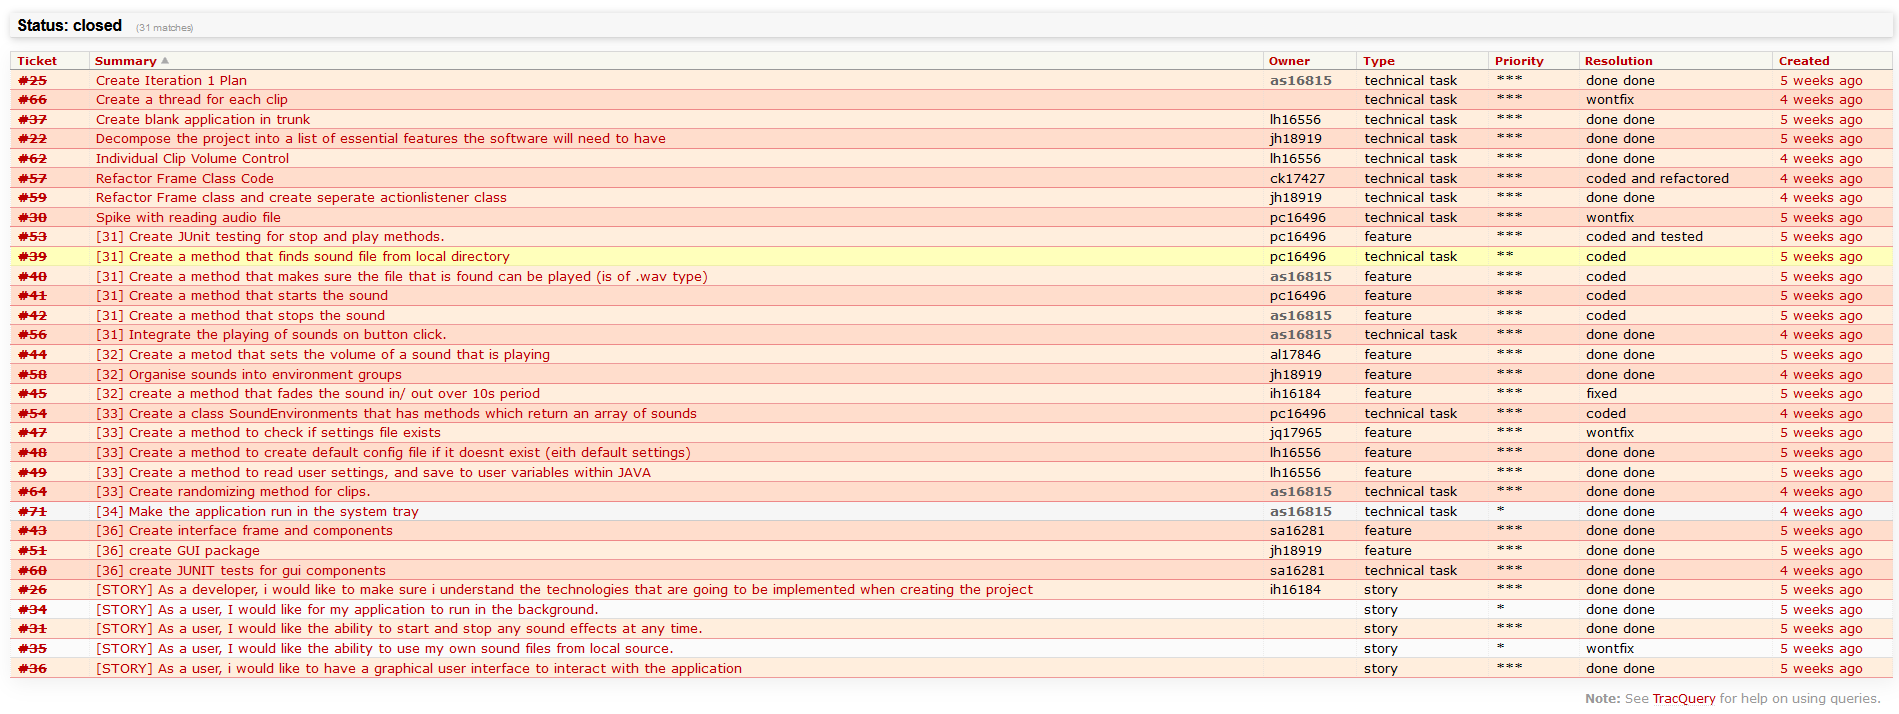Image resolution: width=1899 pixels, height=714 pixels.
Task: Open 'Spike with reading audio file' ticket
Action: pyautogui.click(x=188, y=218)
